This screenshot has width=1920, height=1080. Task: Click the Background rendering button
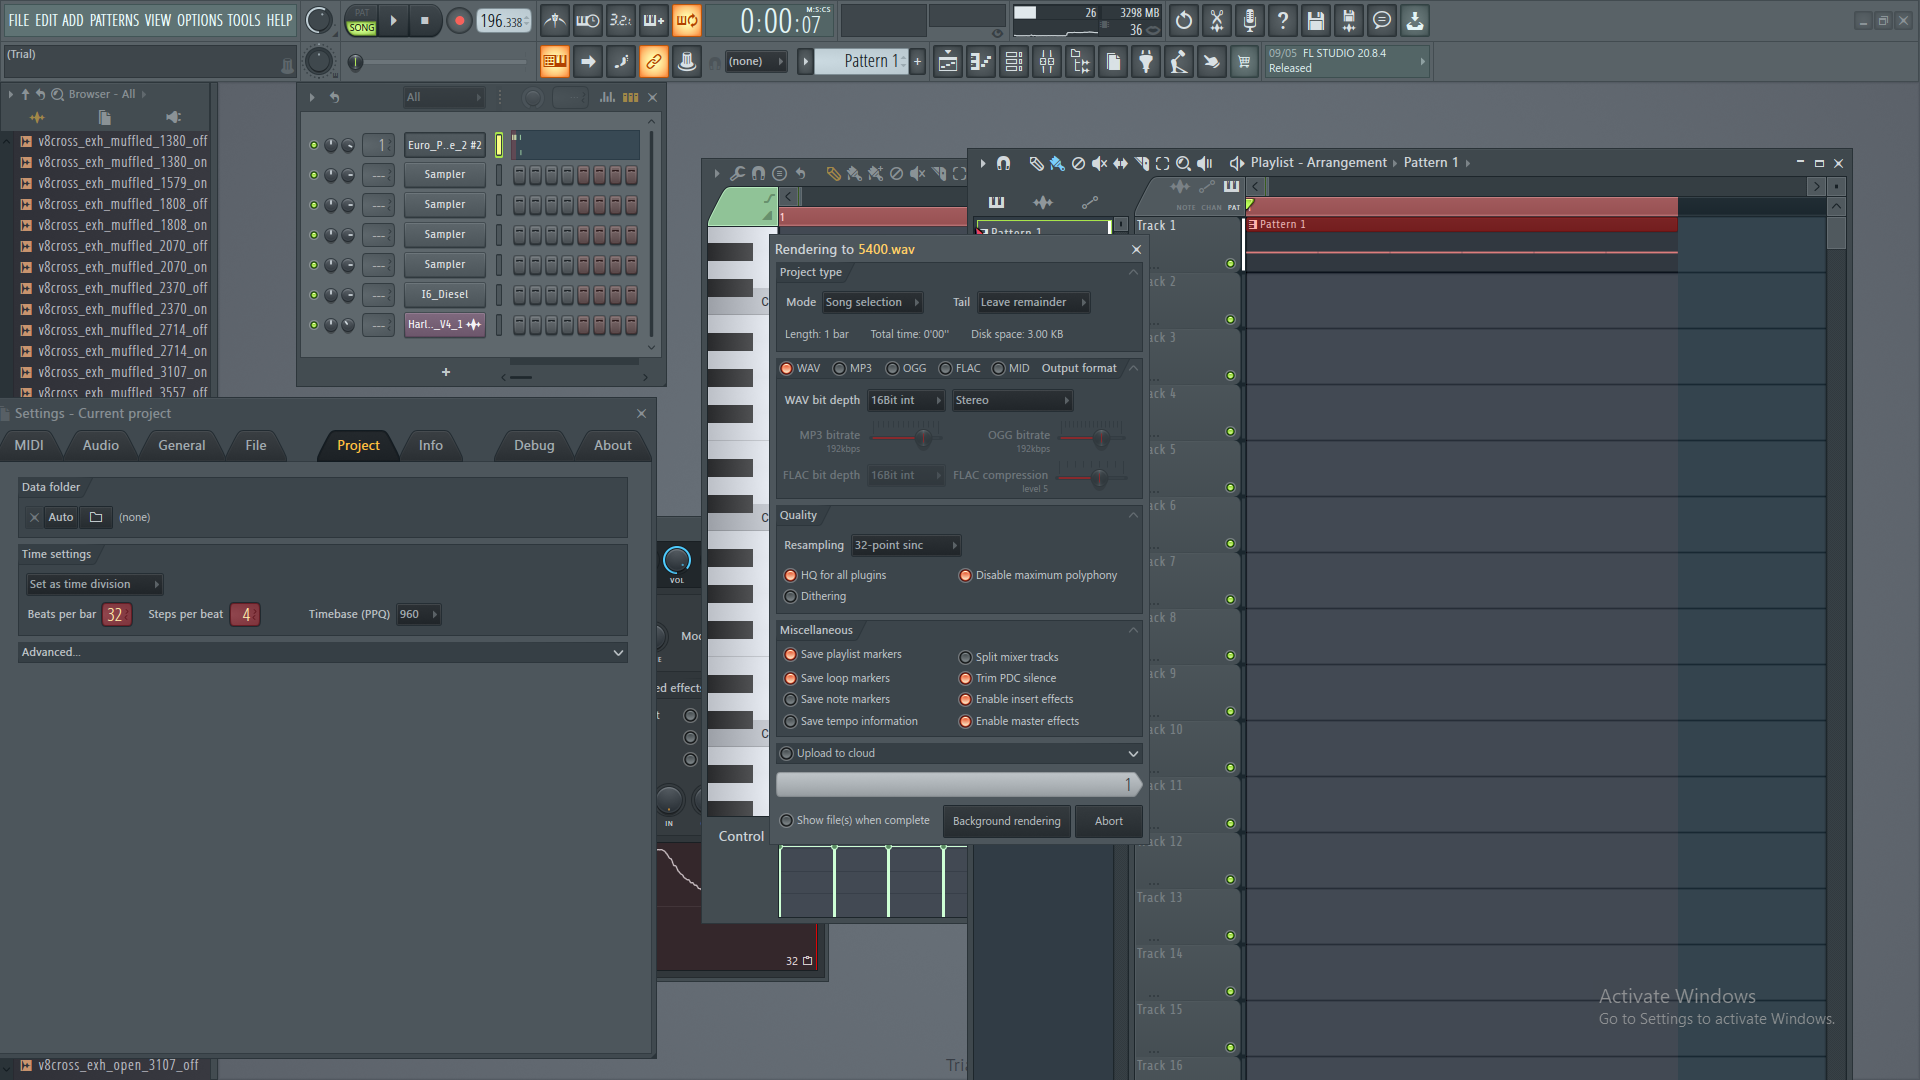click(x=1006, y=821)
